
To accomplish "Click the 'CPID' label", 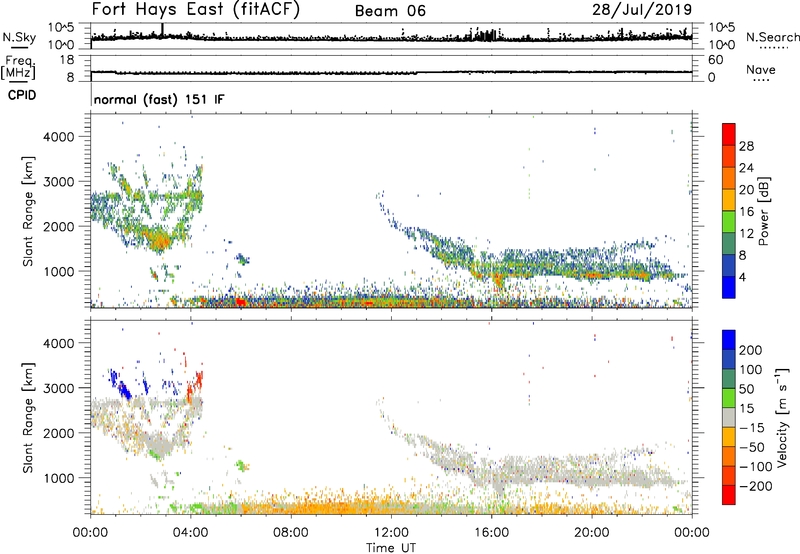I will tap(22, 95).
